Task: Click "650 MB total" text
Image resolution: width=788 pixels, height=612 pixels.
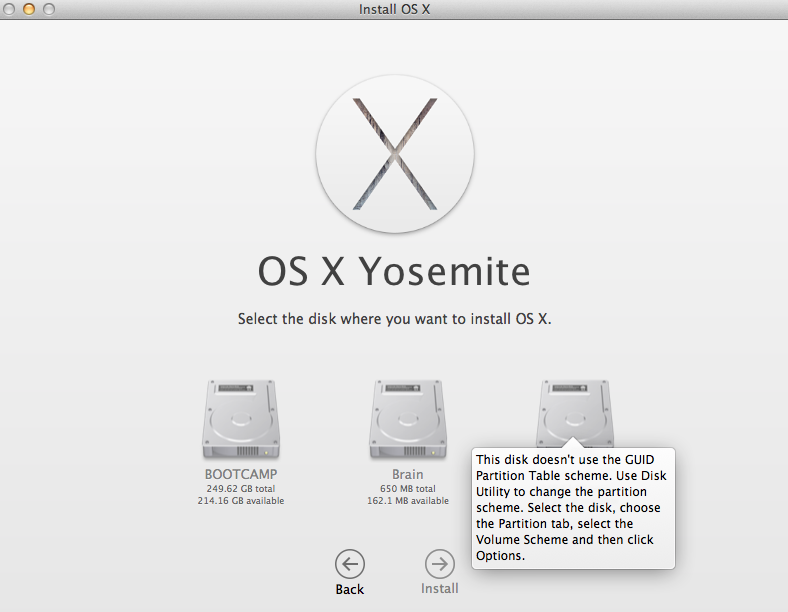Action: [408, 488]
